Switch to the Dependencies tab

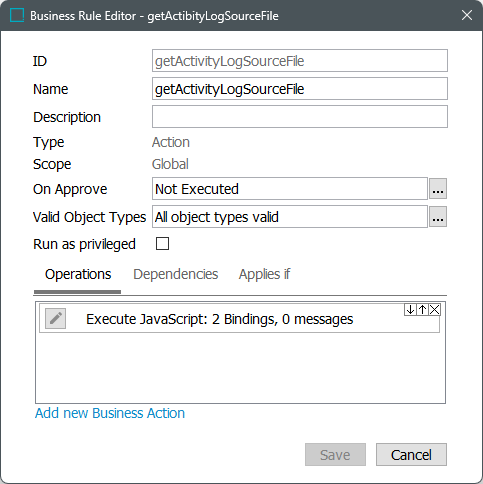click(x=175, y=274)
